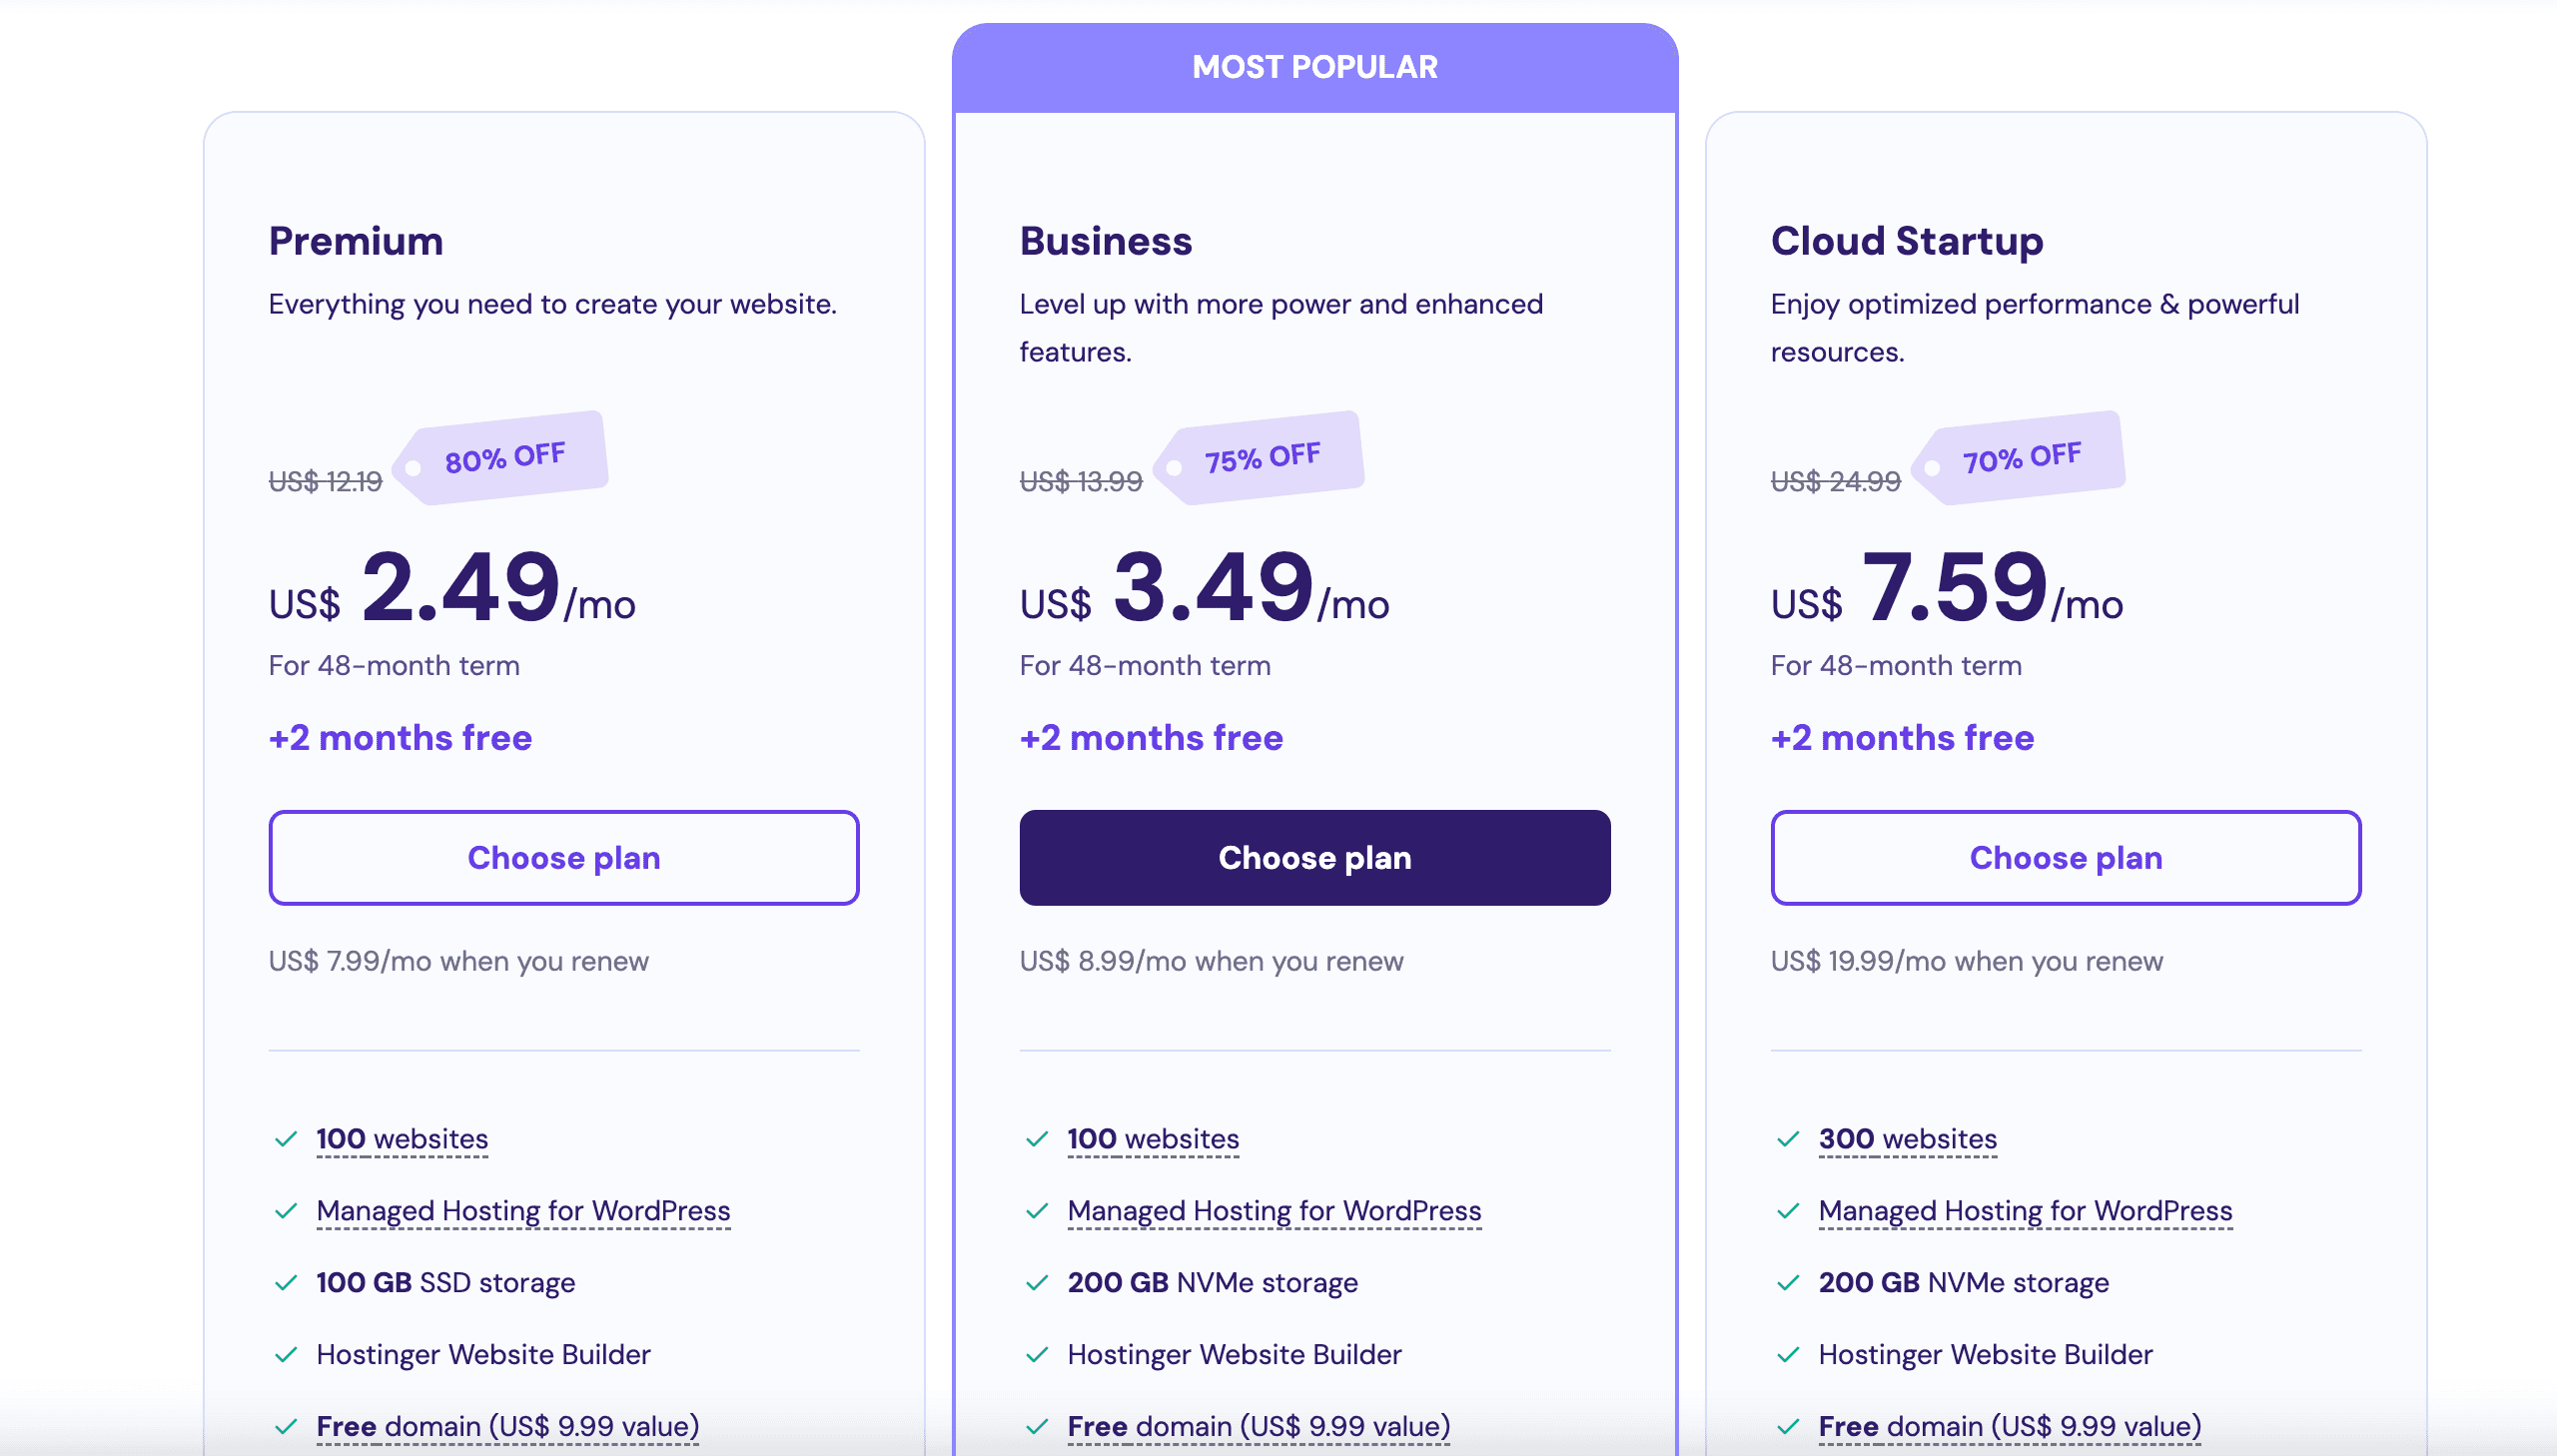
Task: Click Cloud Startup's '+2 months free' text
Action: (1902, 737)
